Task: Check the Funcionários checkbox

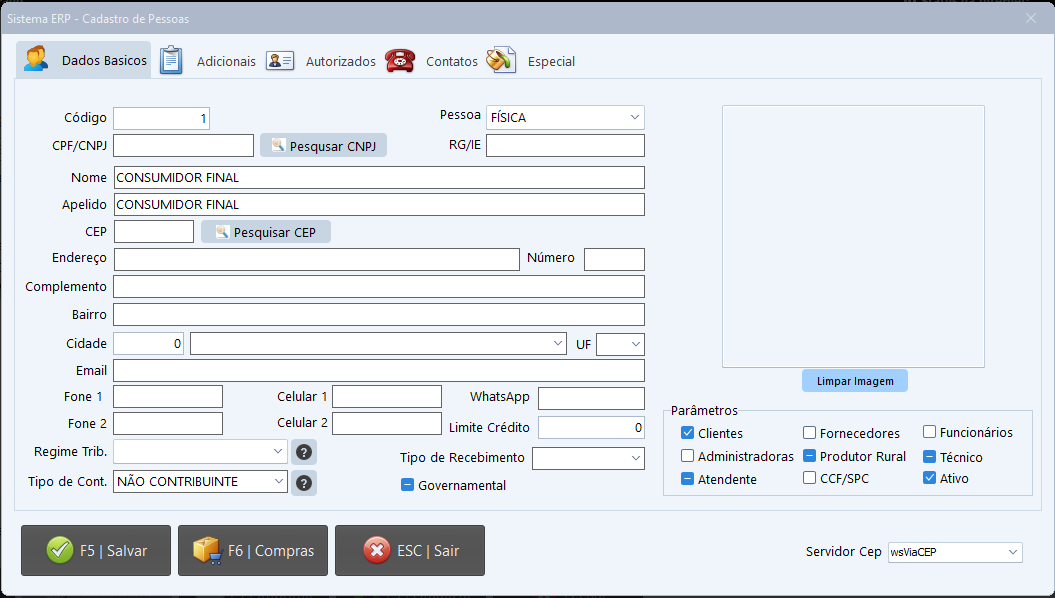Action: click(x=929, y=432)
